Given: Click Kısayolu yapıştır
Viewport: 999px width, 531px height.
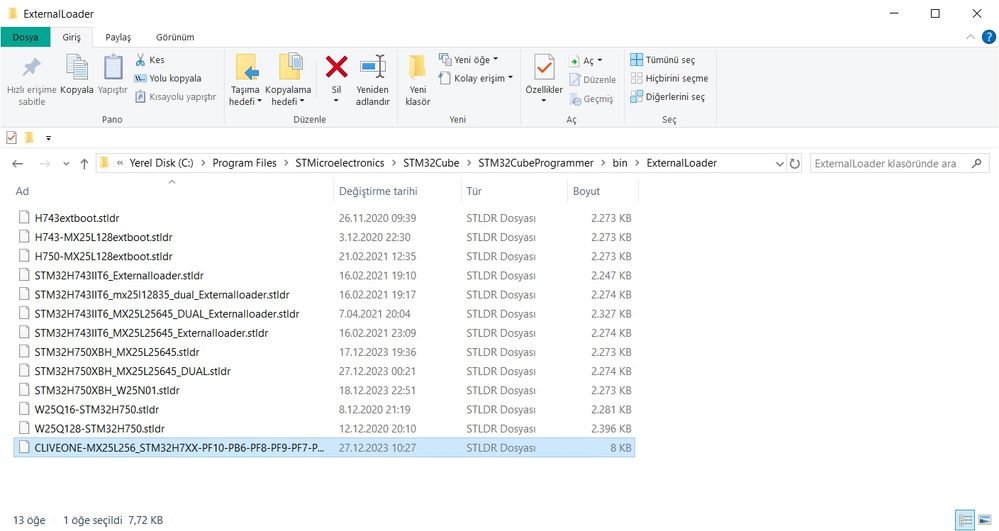Looking at the screenshot, I should (x=176, y=97).
